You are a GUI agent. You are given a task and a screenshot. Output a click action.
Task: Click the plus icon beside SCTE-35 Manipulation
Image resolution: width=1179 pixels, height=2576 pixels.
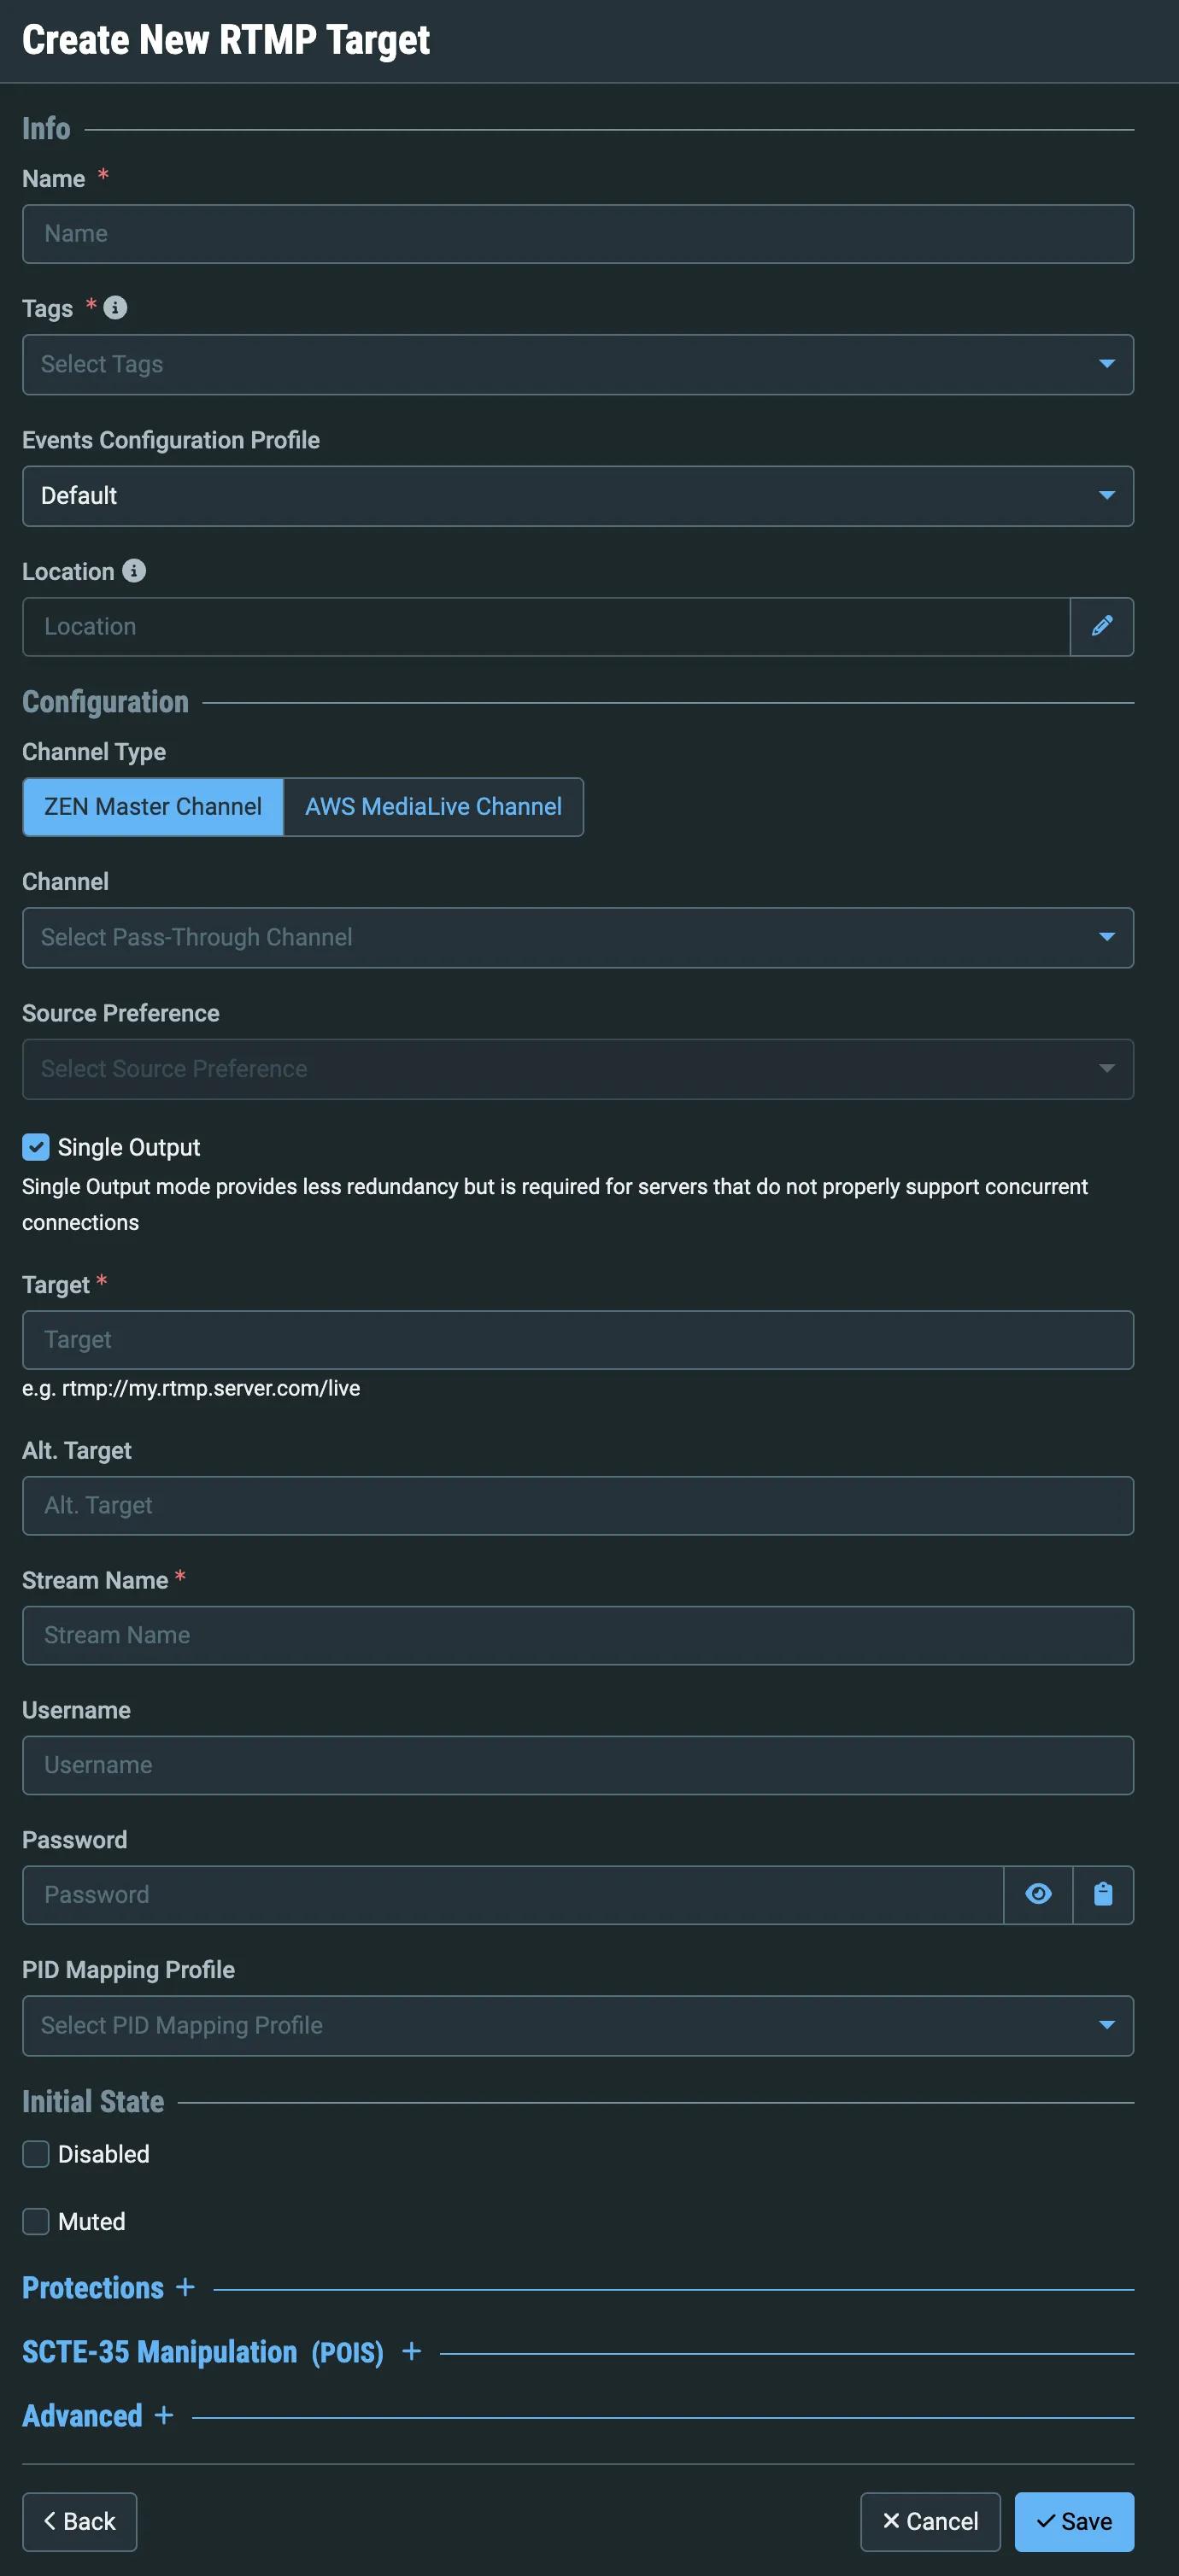pos(411,2351)
